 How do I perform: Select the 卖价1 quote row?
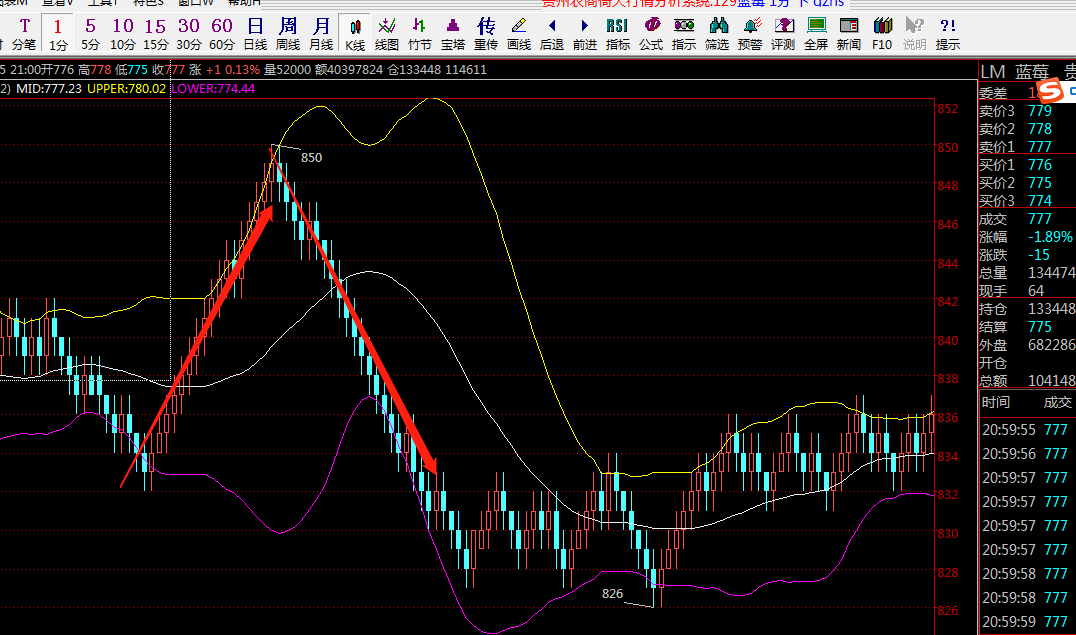pos(1027,146)
